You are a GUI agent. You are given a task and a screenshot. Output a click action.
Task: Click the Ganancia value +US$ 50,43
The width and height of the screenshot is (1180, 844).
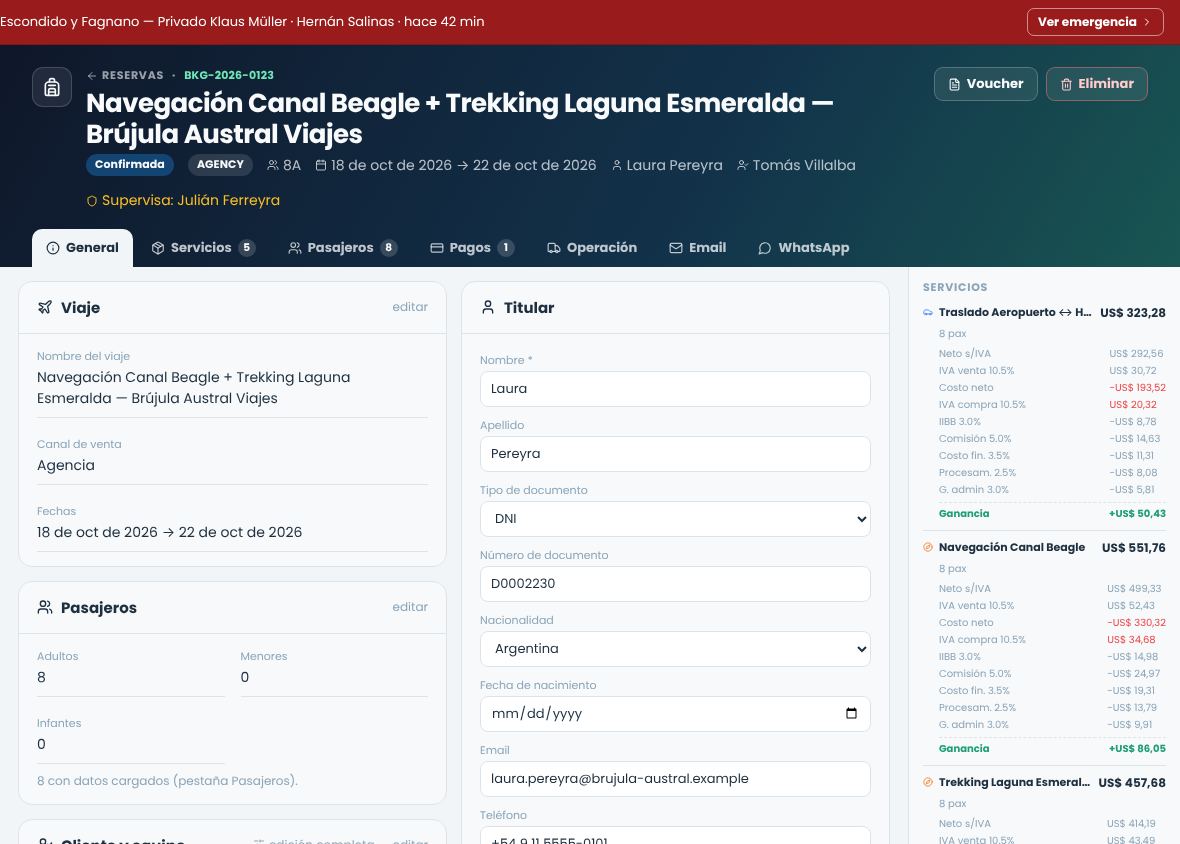(x=1137, y=514)
